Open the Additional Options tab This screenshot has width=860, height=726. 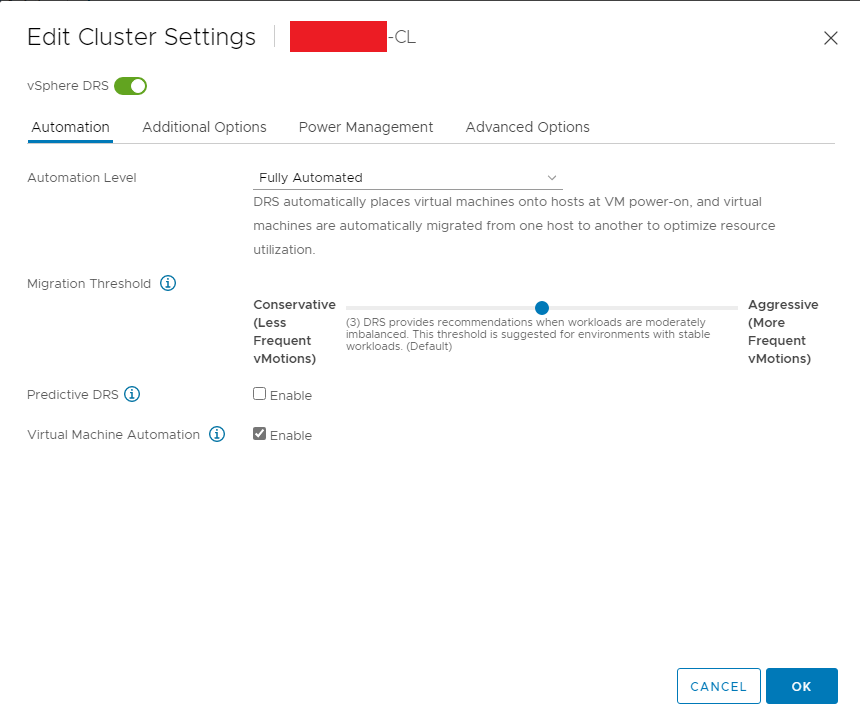coord(204,127)
